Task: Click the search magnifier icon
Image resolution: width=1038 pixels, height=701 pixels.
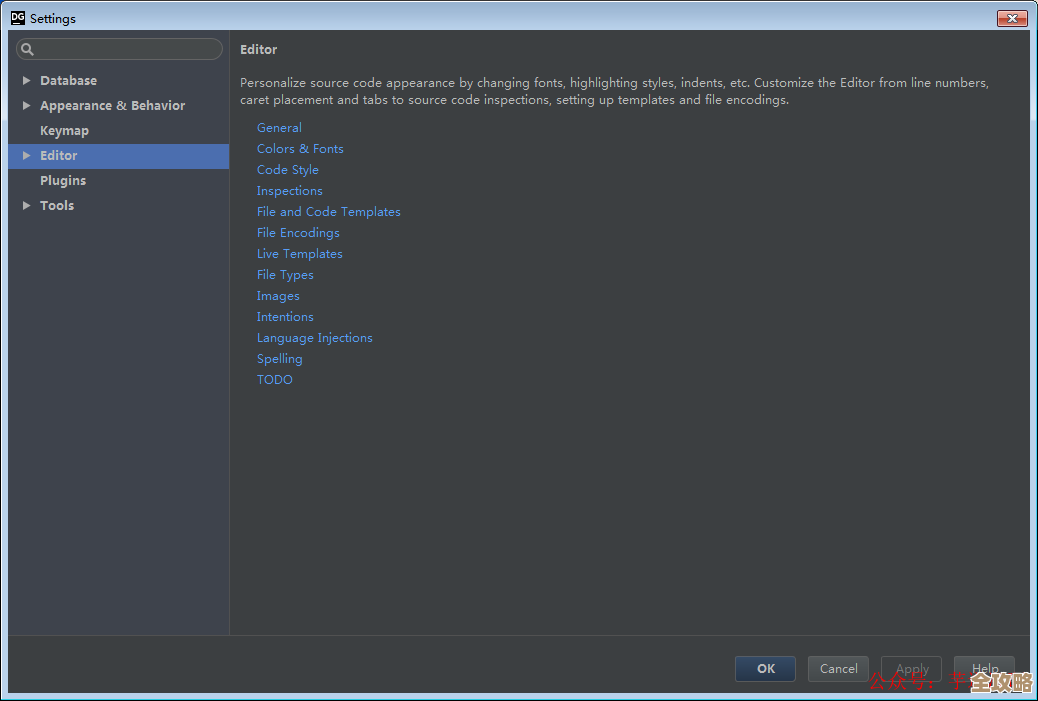Action: point(28,49)
